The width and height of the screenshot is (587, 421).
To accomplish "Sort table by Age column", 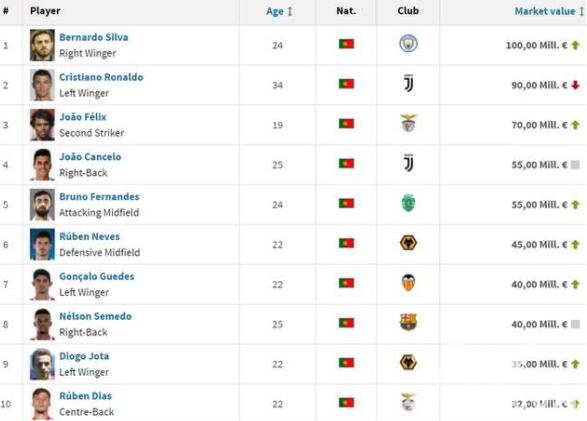I will [279, 11].
